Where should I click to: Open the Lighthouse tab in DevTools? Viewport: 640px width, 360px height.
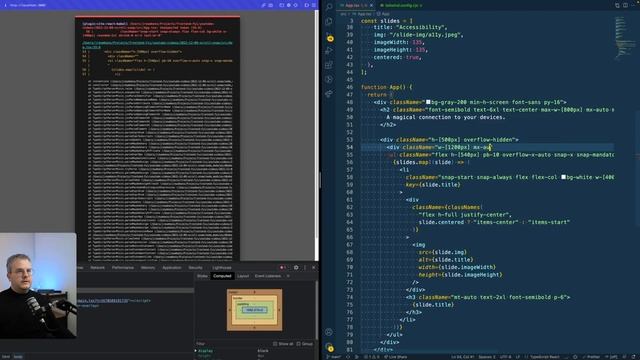pyautogui.click(x=222, y=268)
